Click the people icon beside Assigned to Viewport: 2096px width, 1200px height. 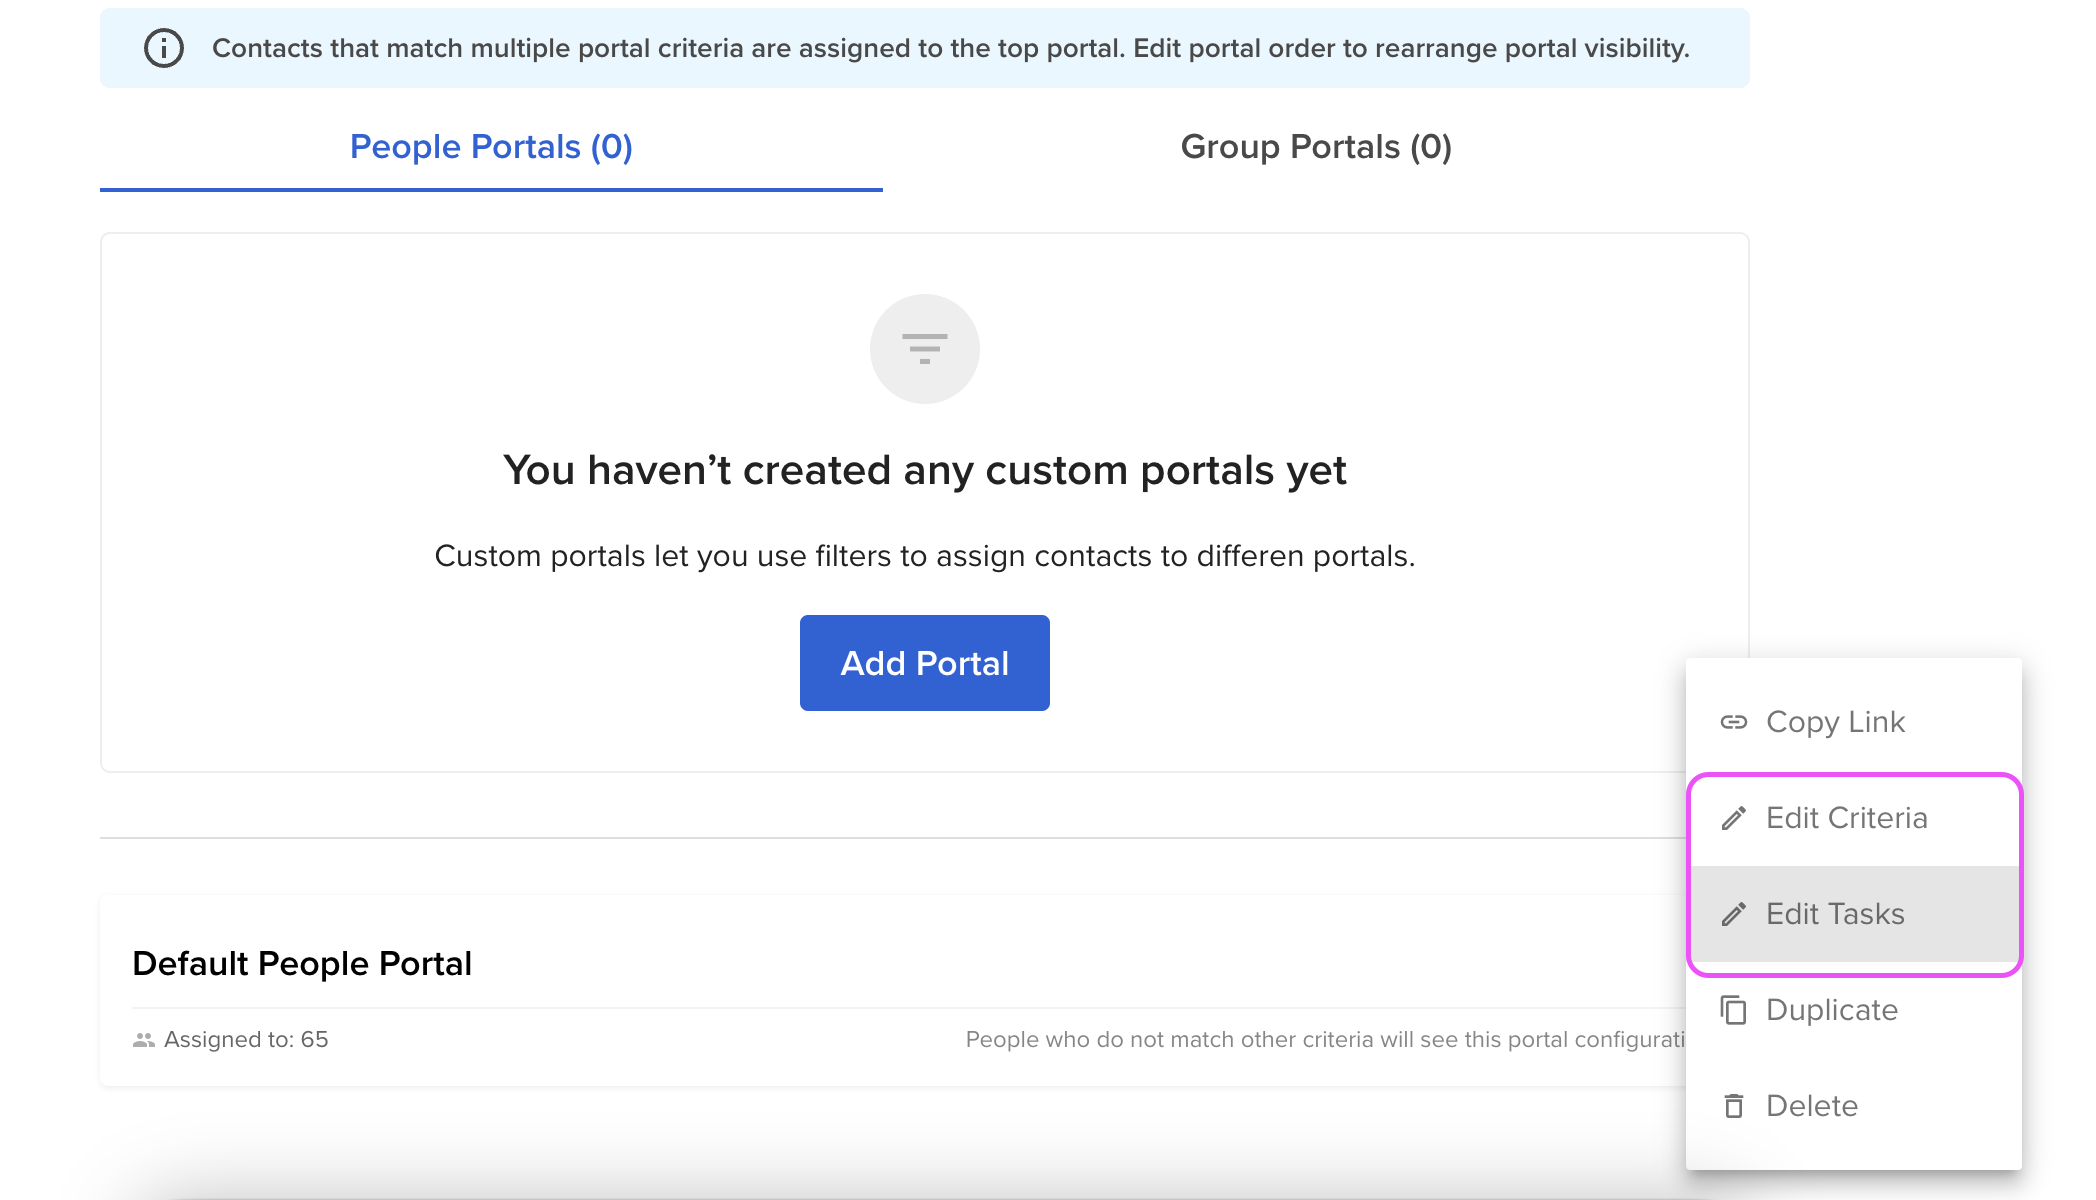point(144,1040)
